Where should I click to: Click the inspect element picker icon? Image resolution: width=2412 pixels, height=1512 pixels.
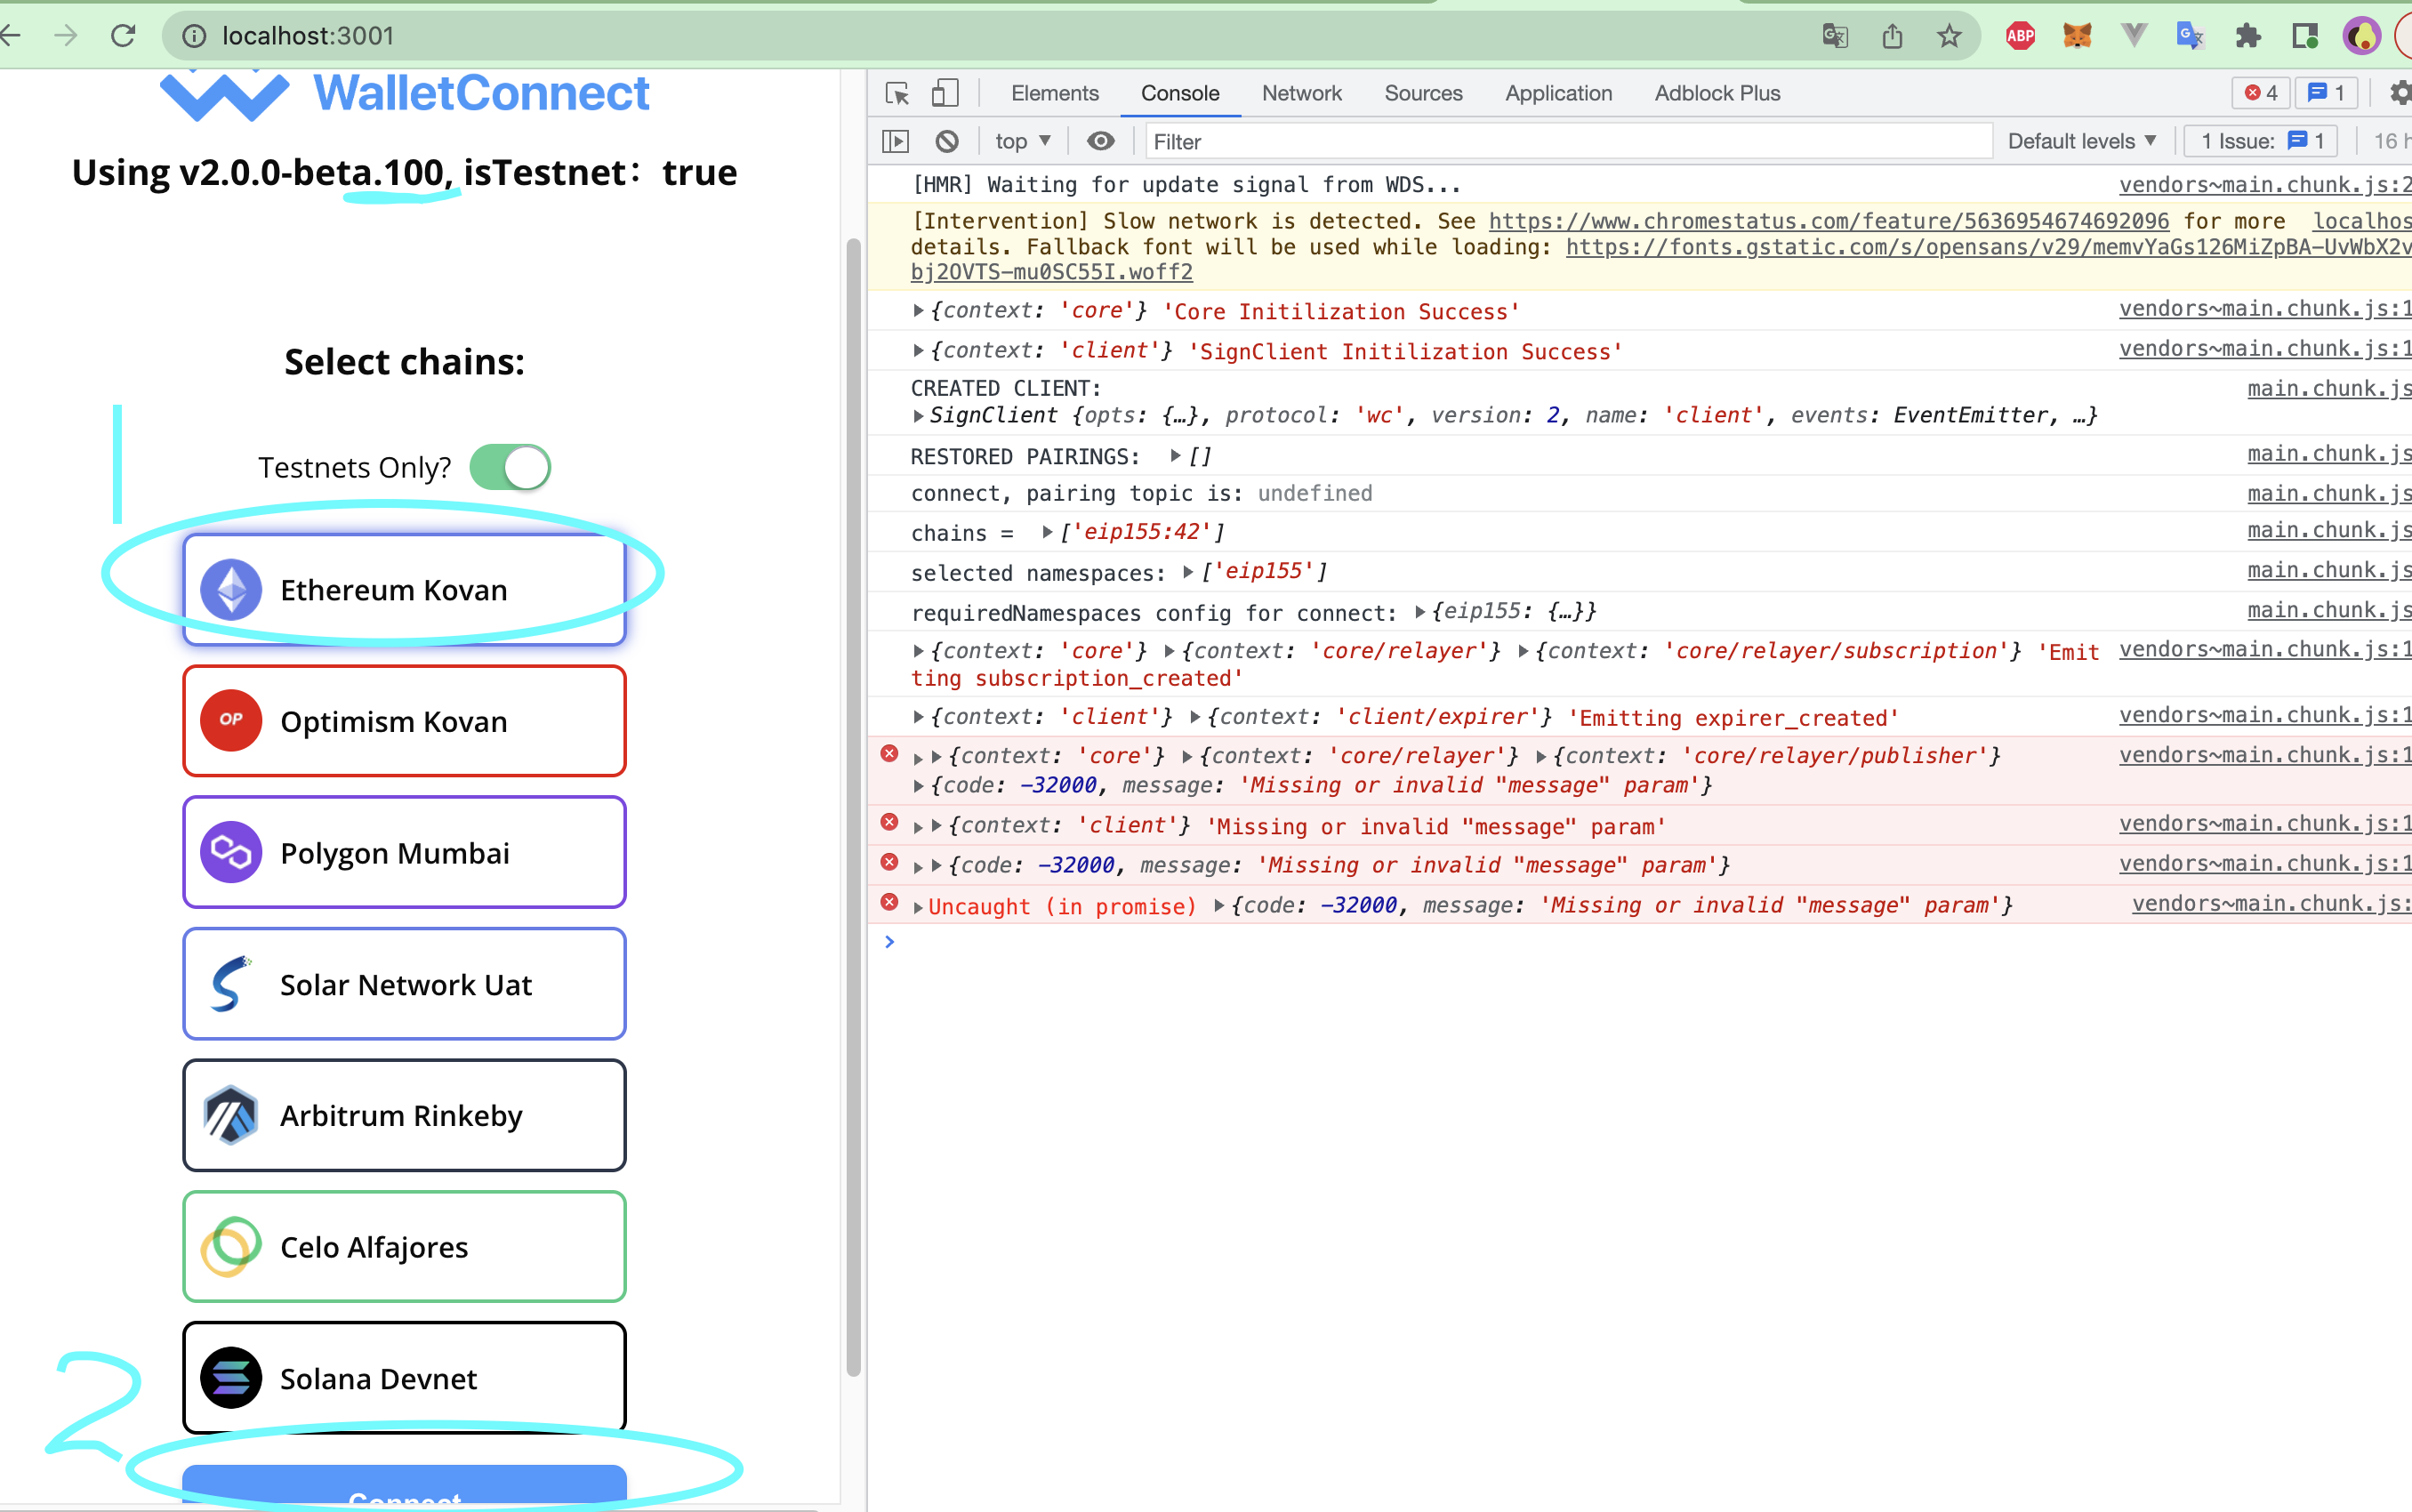tap(897, 93)
